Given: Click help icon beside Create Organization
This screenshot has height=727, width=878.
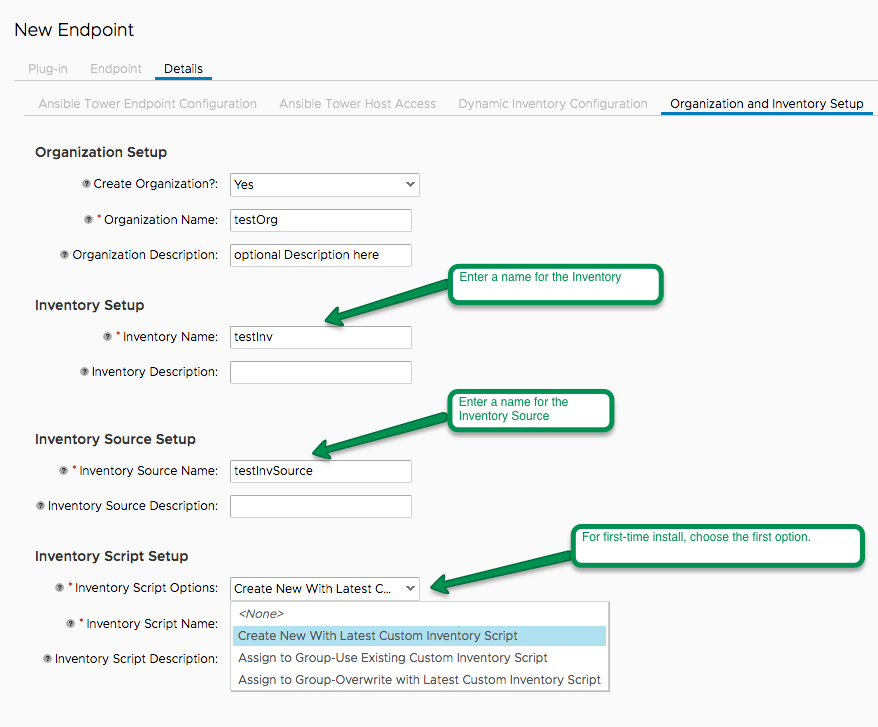Looking at the screenshot, I should point(86,184).
